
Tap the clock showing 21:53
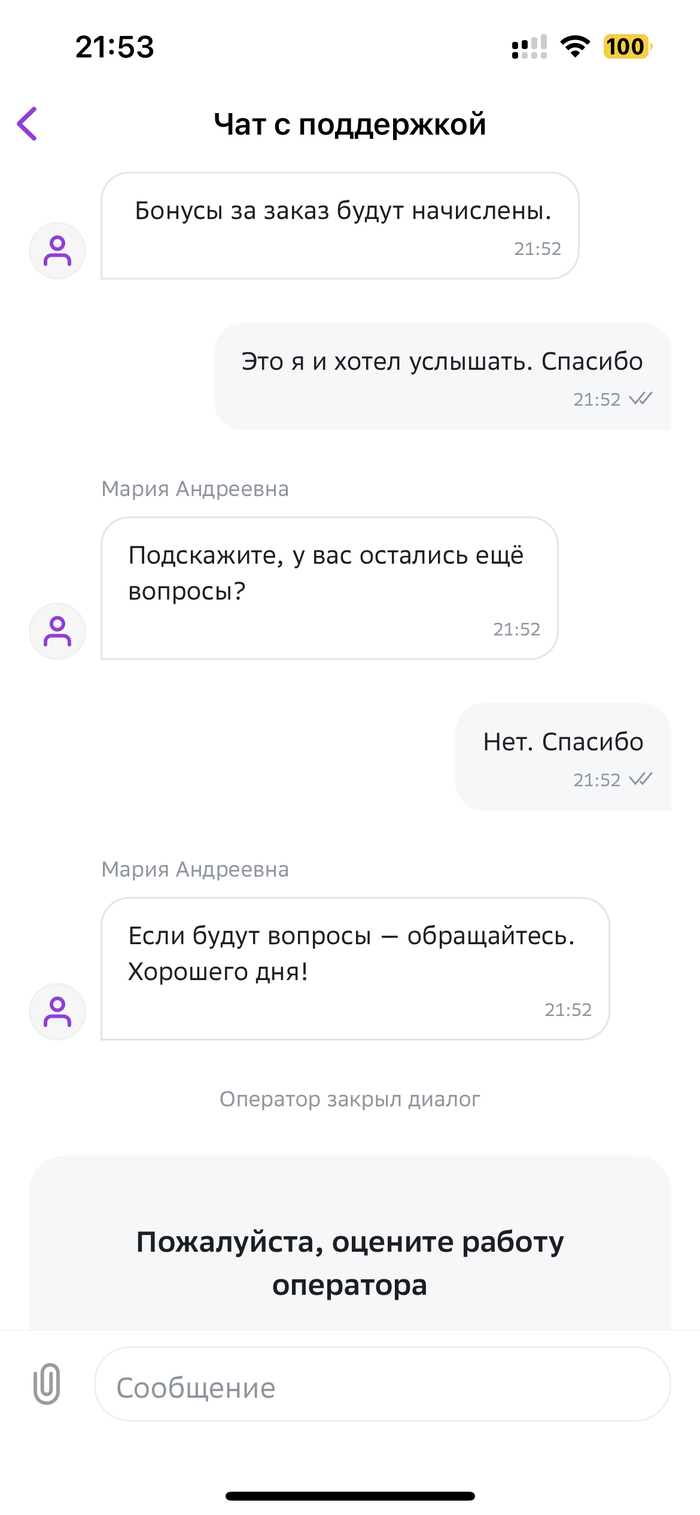pyautogui.click(x=115, y=46)
